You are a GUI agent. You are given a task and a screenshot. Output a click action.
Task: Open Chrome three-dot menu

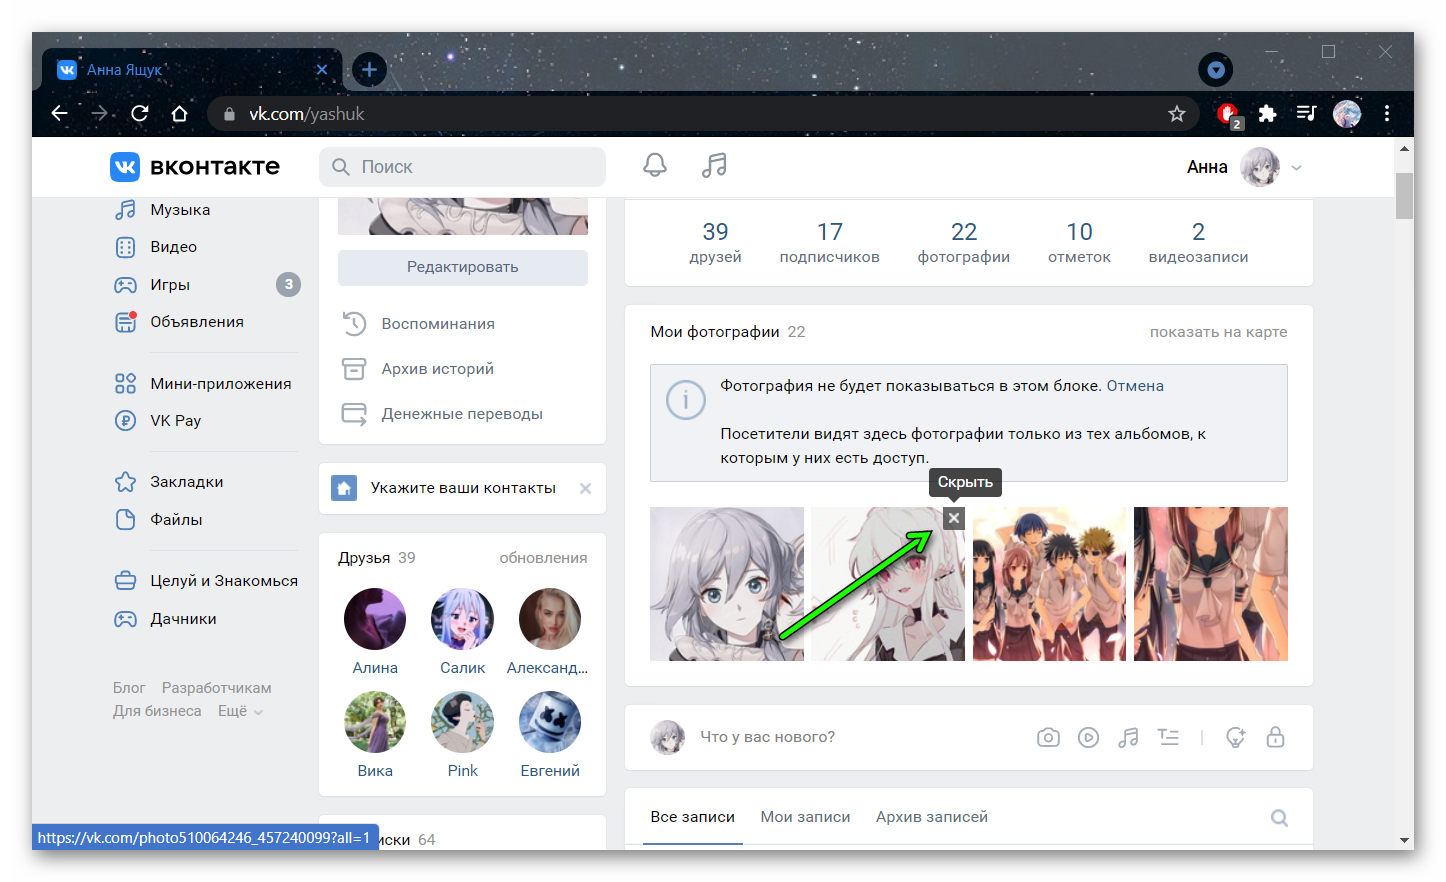tap(1387, 113)
